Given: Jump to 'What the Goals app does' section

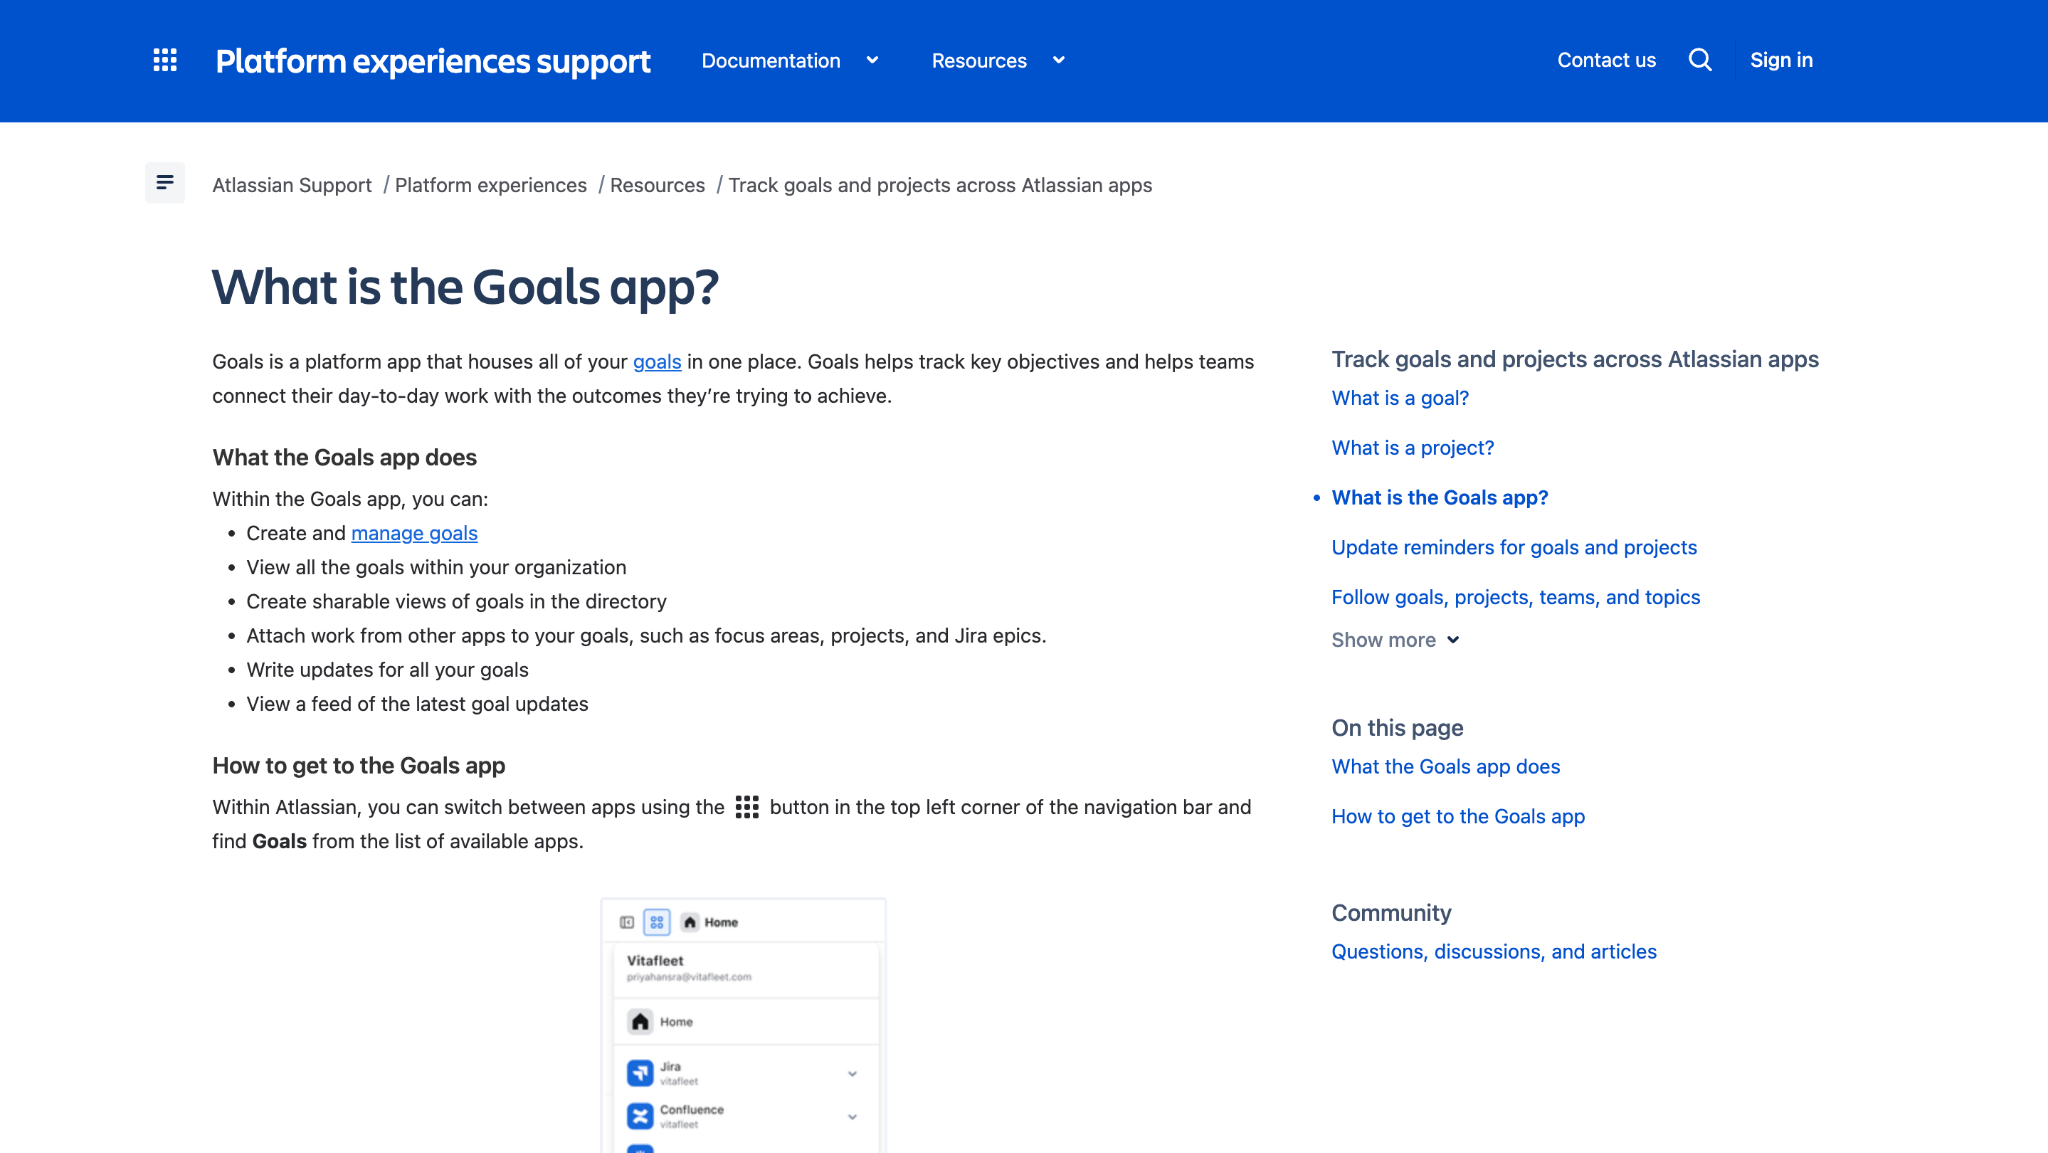Looking at the screenshot, I should pyautogui.click(x=1445, y=767).
